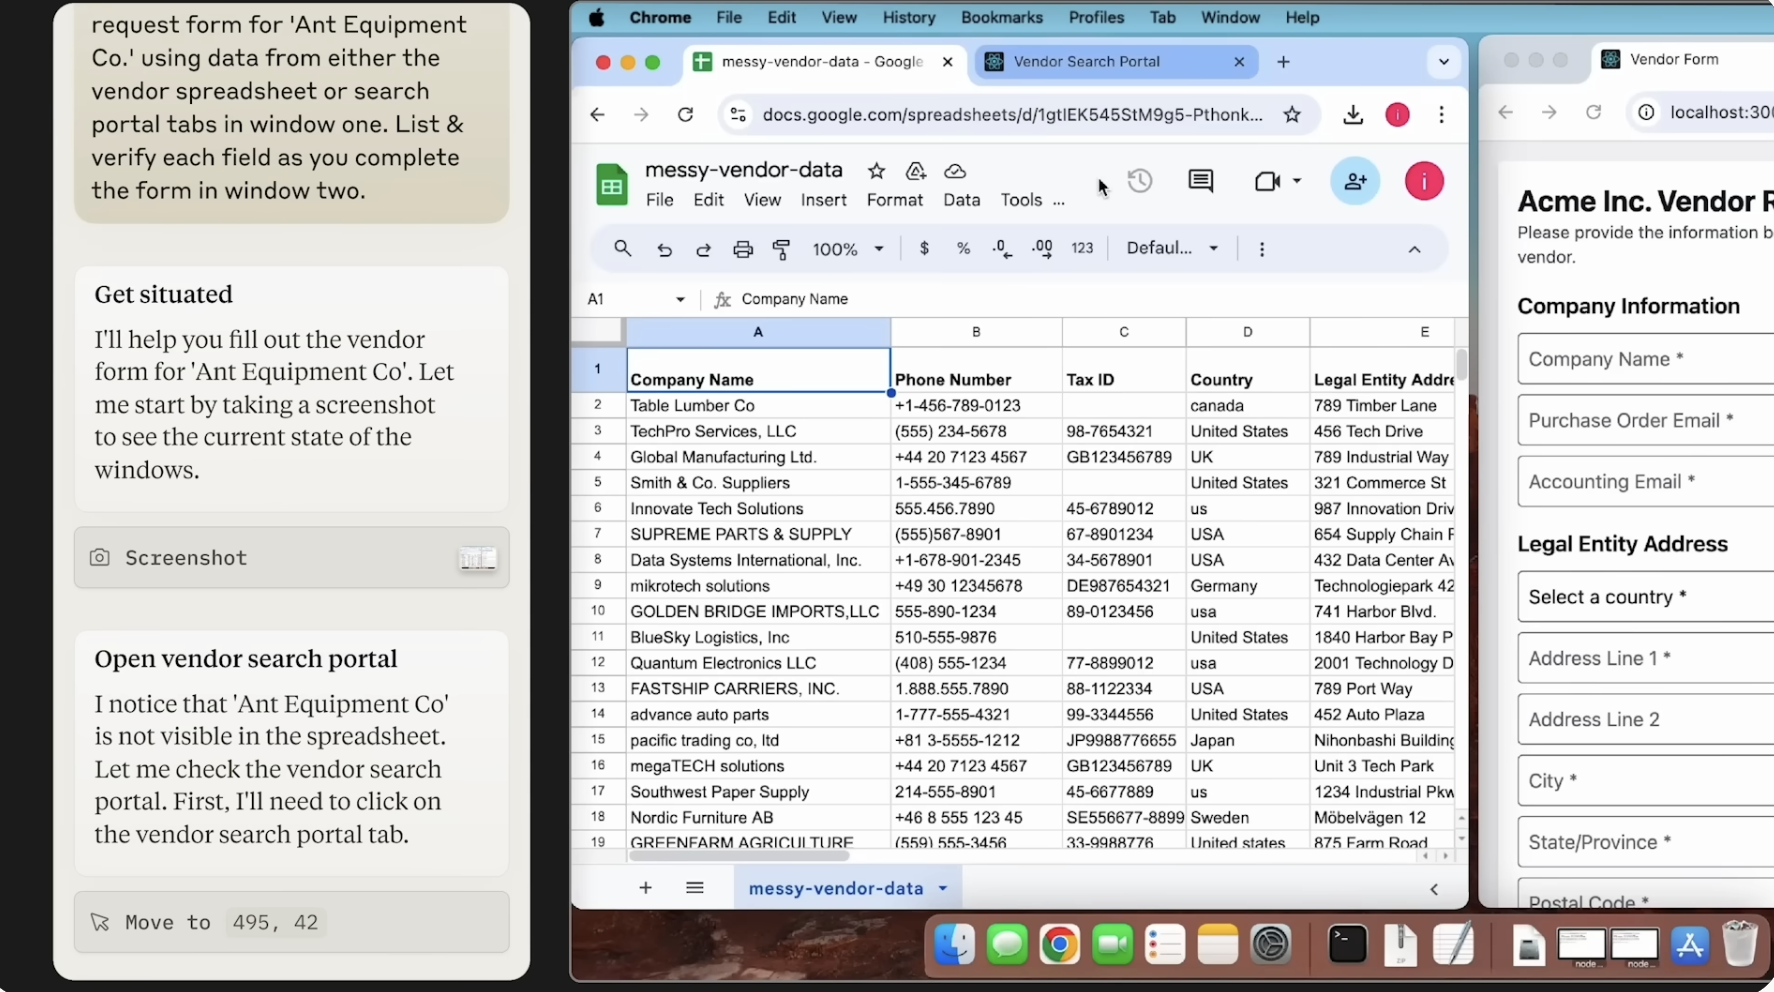
Task: Open version history clock icon
Action: tap(1140, 181)
